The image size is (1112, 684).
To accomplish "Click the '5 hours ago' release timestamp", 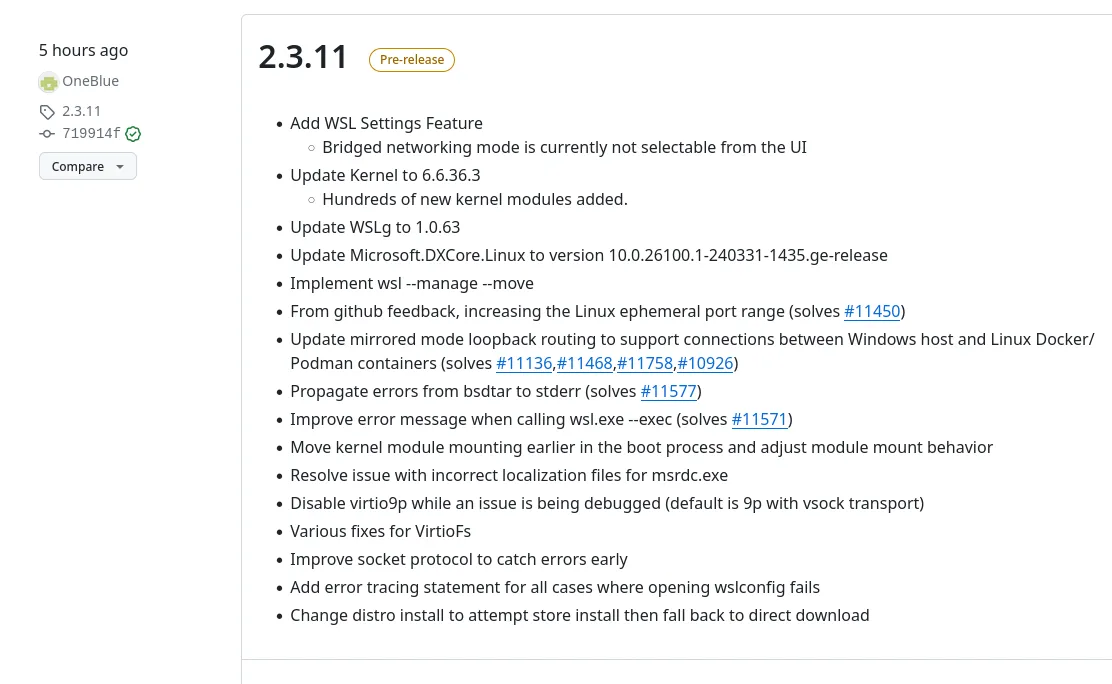I will (x=83, y=50).
